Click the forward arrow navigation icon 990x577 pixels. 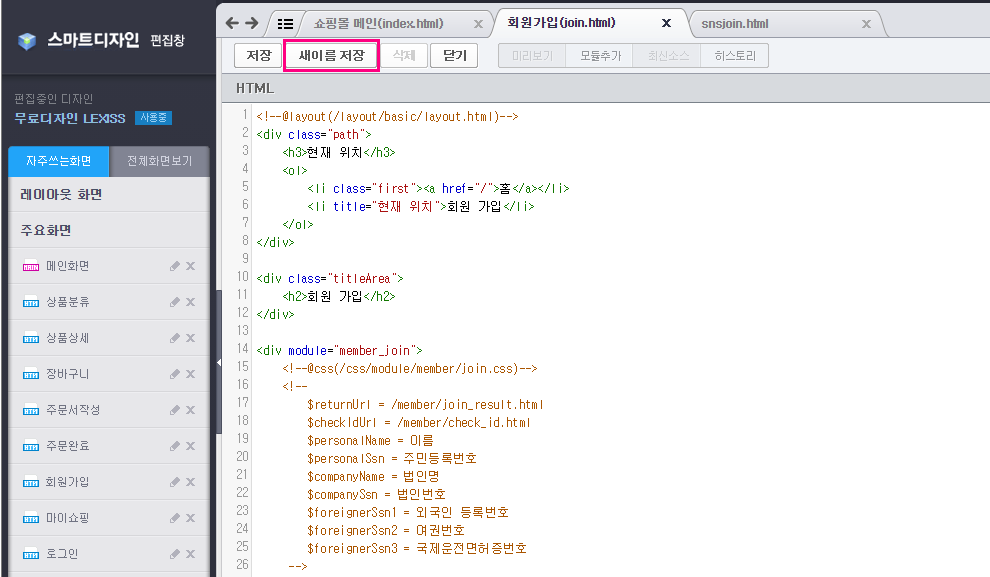(252, 23)
